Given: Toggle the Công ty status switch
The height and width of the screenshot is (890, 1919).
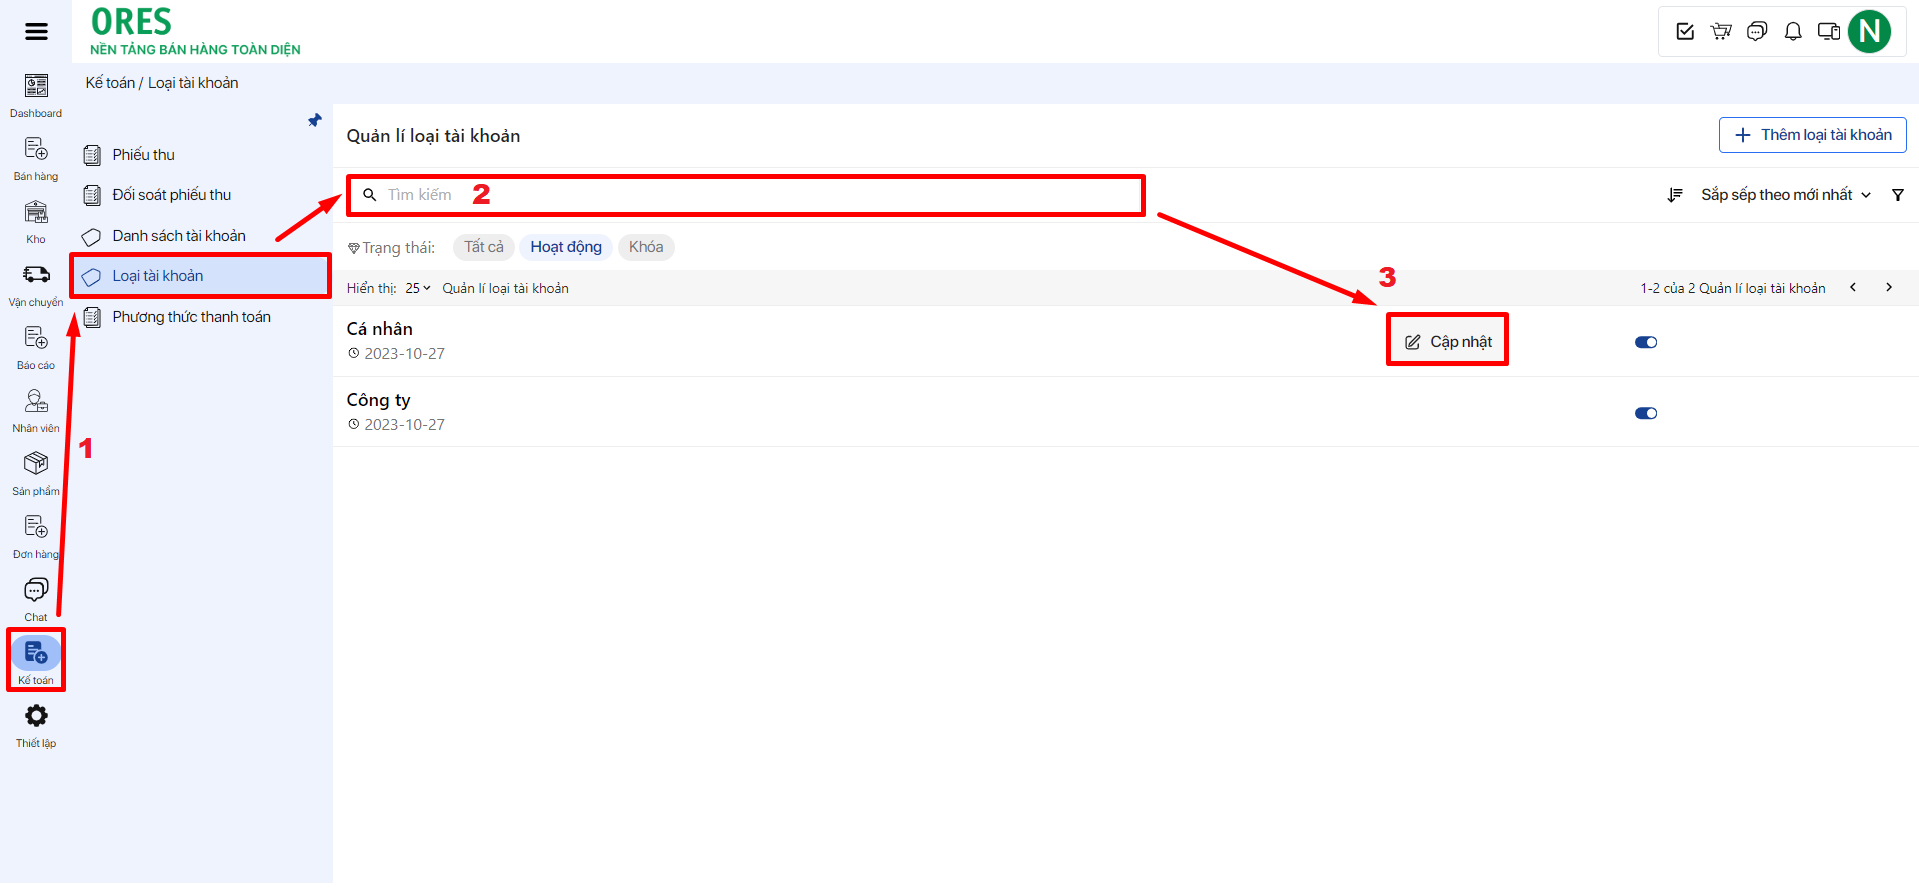Looking at the screenshot, I should coord(1645,413).
